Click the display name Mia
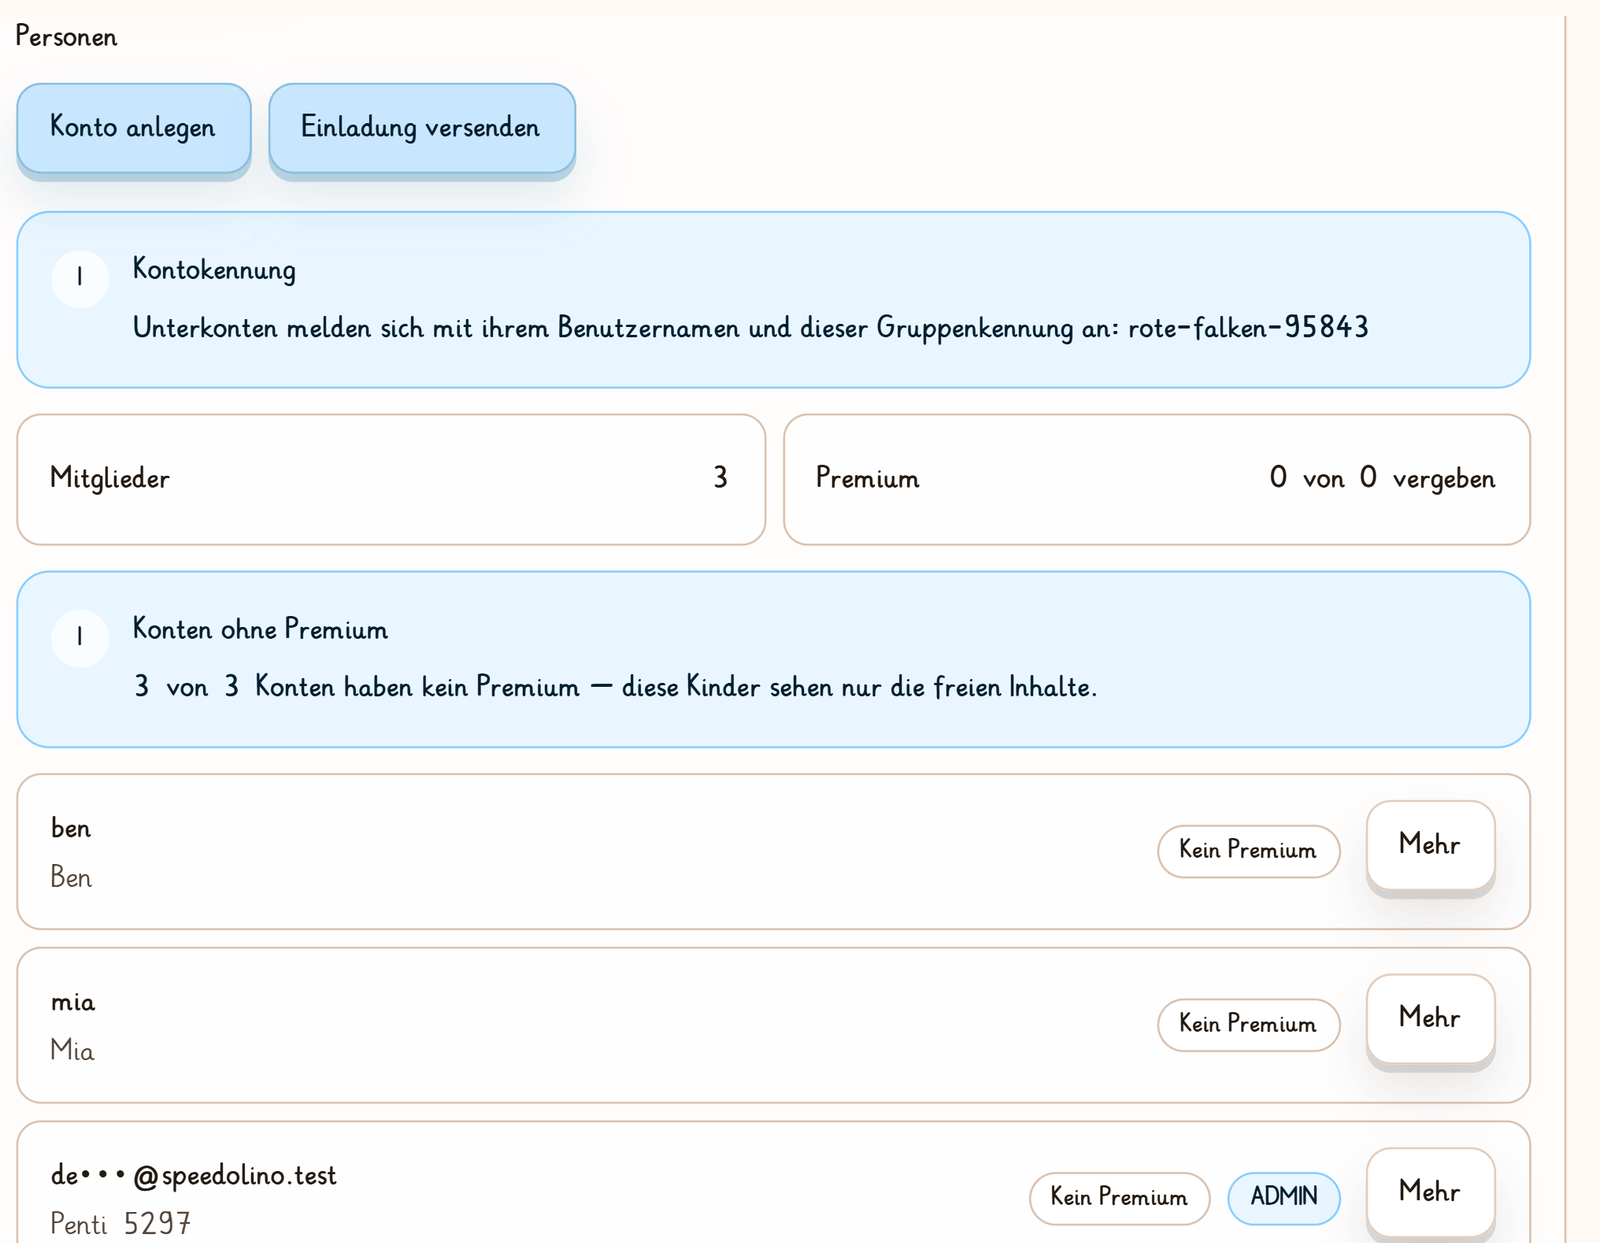The width and height of the screenshot is (1600, 1243). click(72, 1051)
